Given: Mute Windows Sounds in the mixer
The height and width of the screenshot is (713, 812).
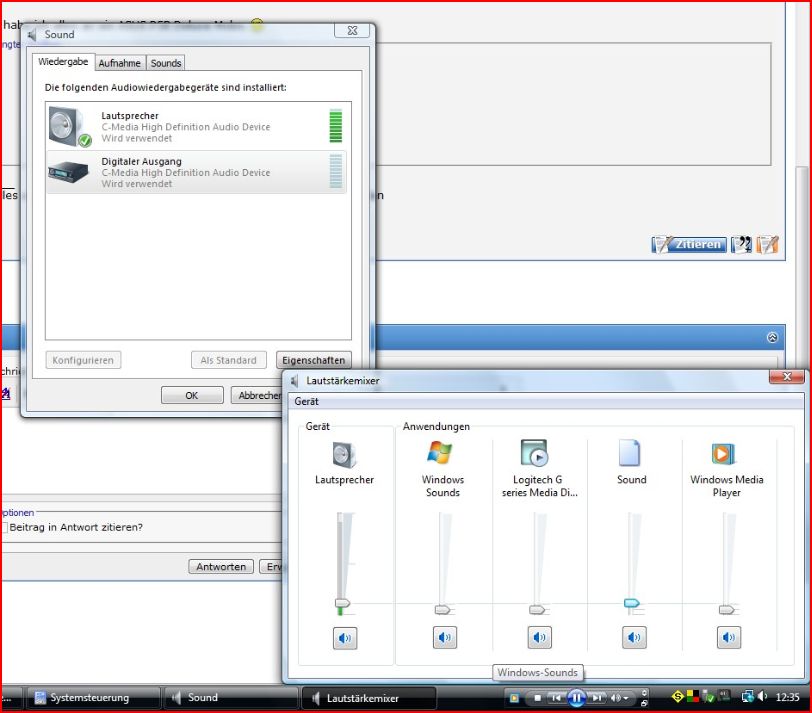Looking at the screenshot, I should click(x=445, y=637).
